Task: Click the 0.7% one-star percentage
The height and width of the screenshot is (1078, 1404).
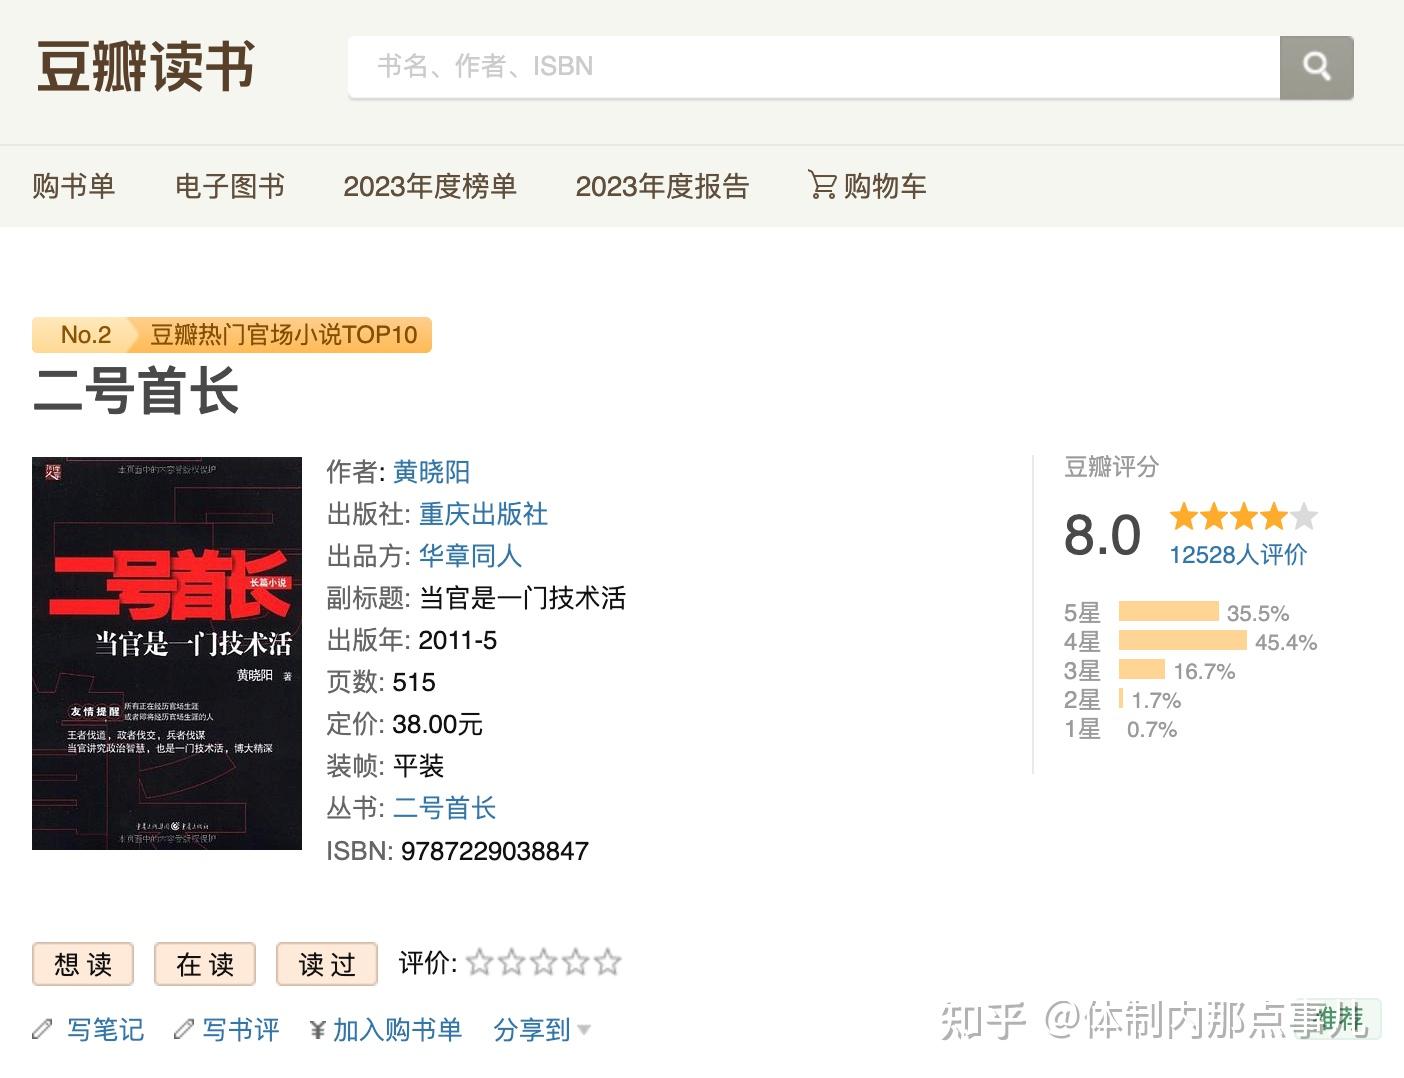Action: click(1152, 729)
